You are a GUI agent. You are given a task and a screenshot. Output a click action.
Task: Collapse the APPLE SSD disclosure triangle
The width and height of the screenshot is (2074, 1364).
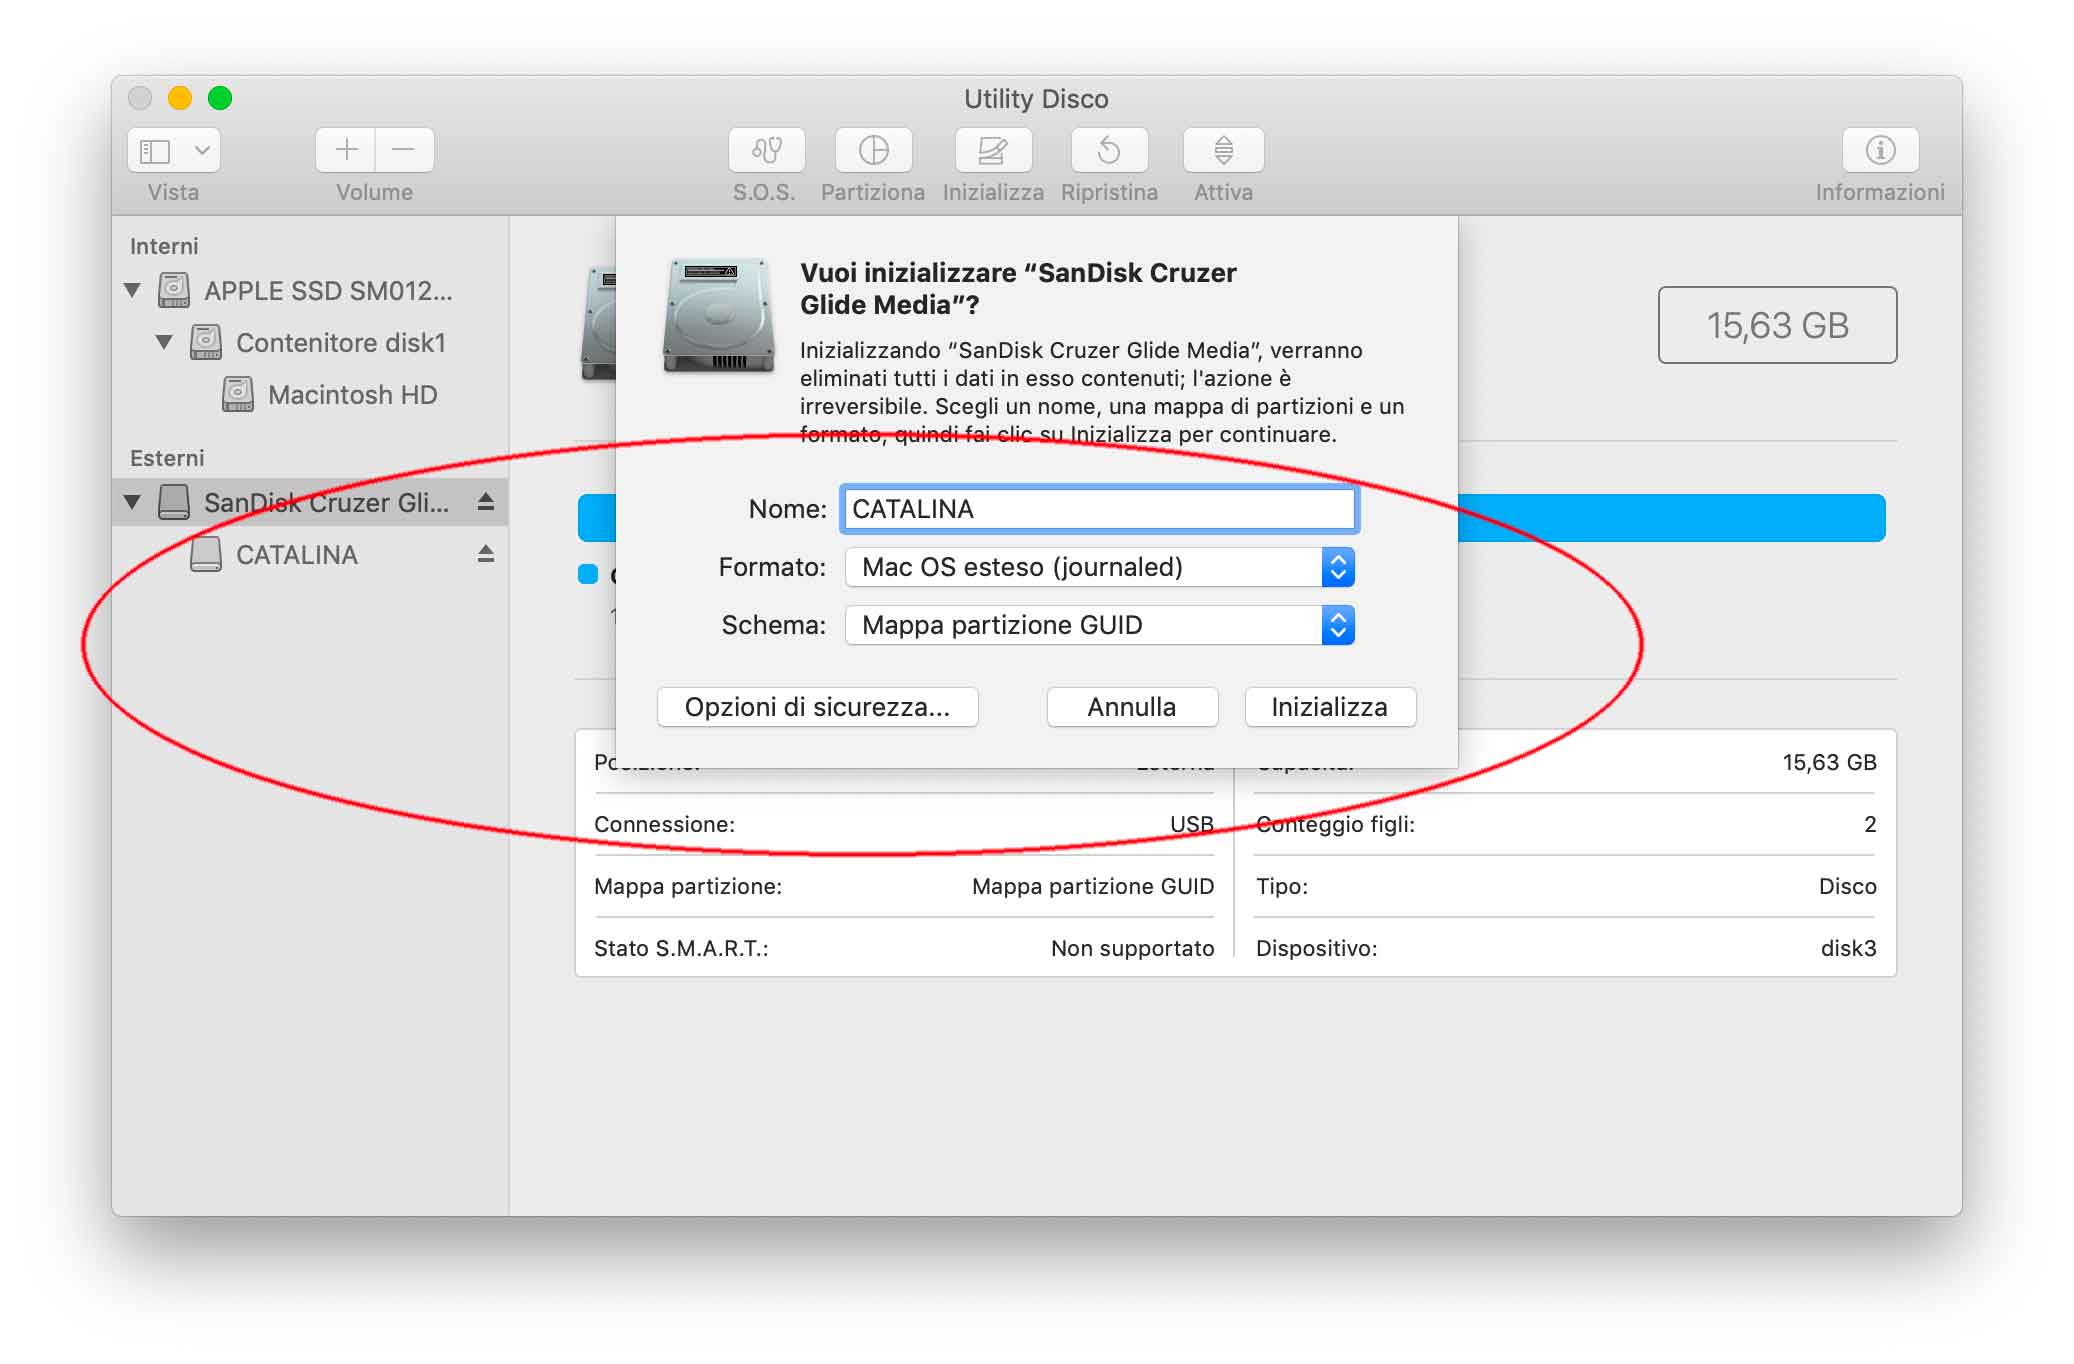pos(132,290)
